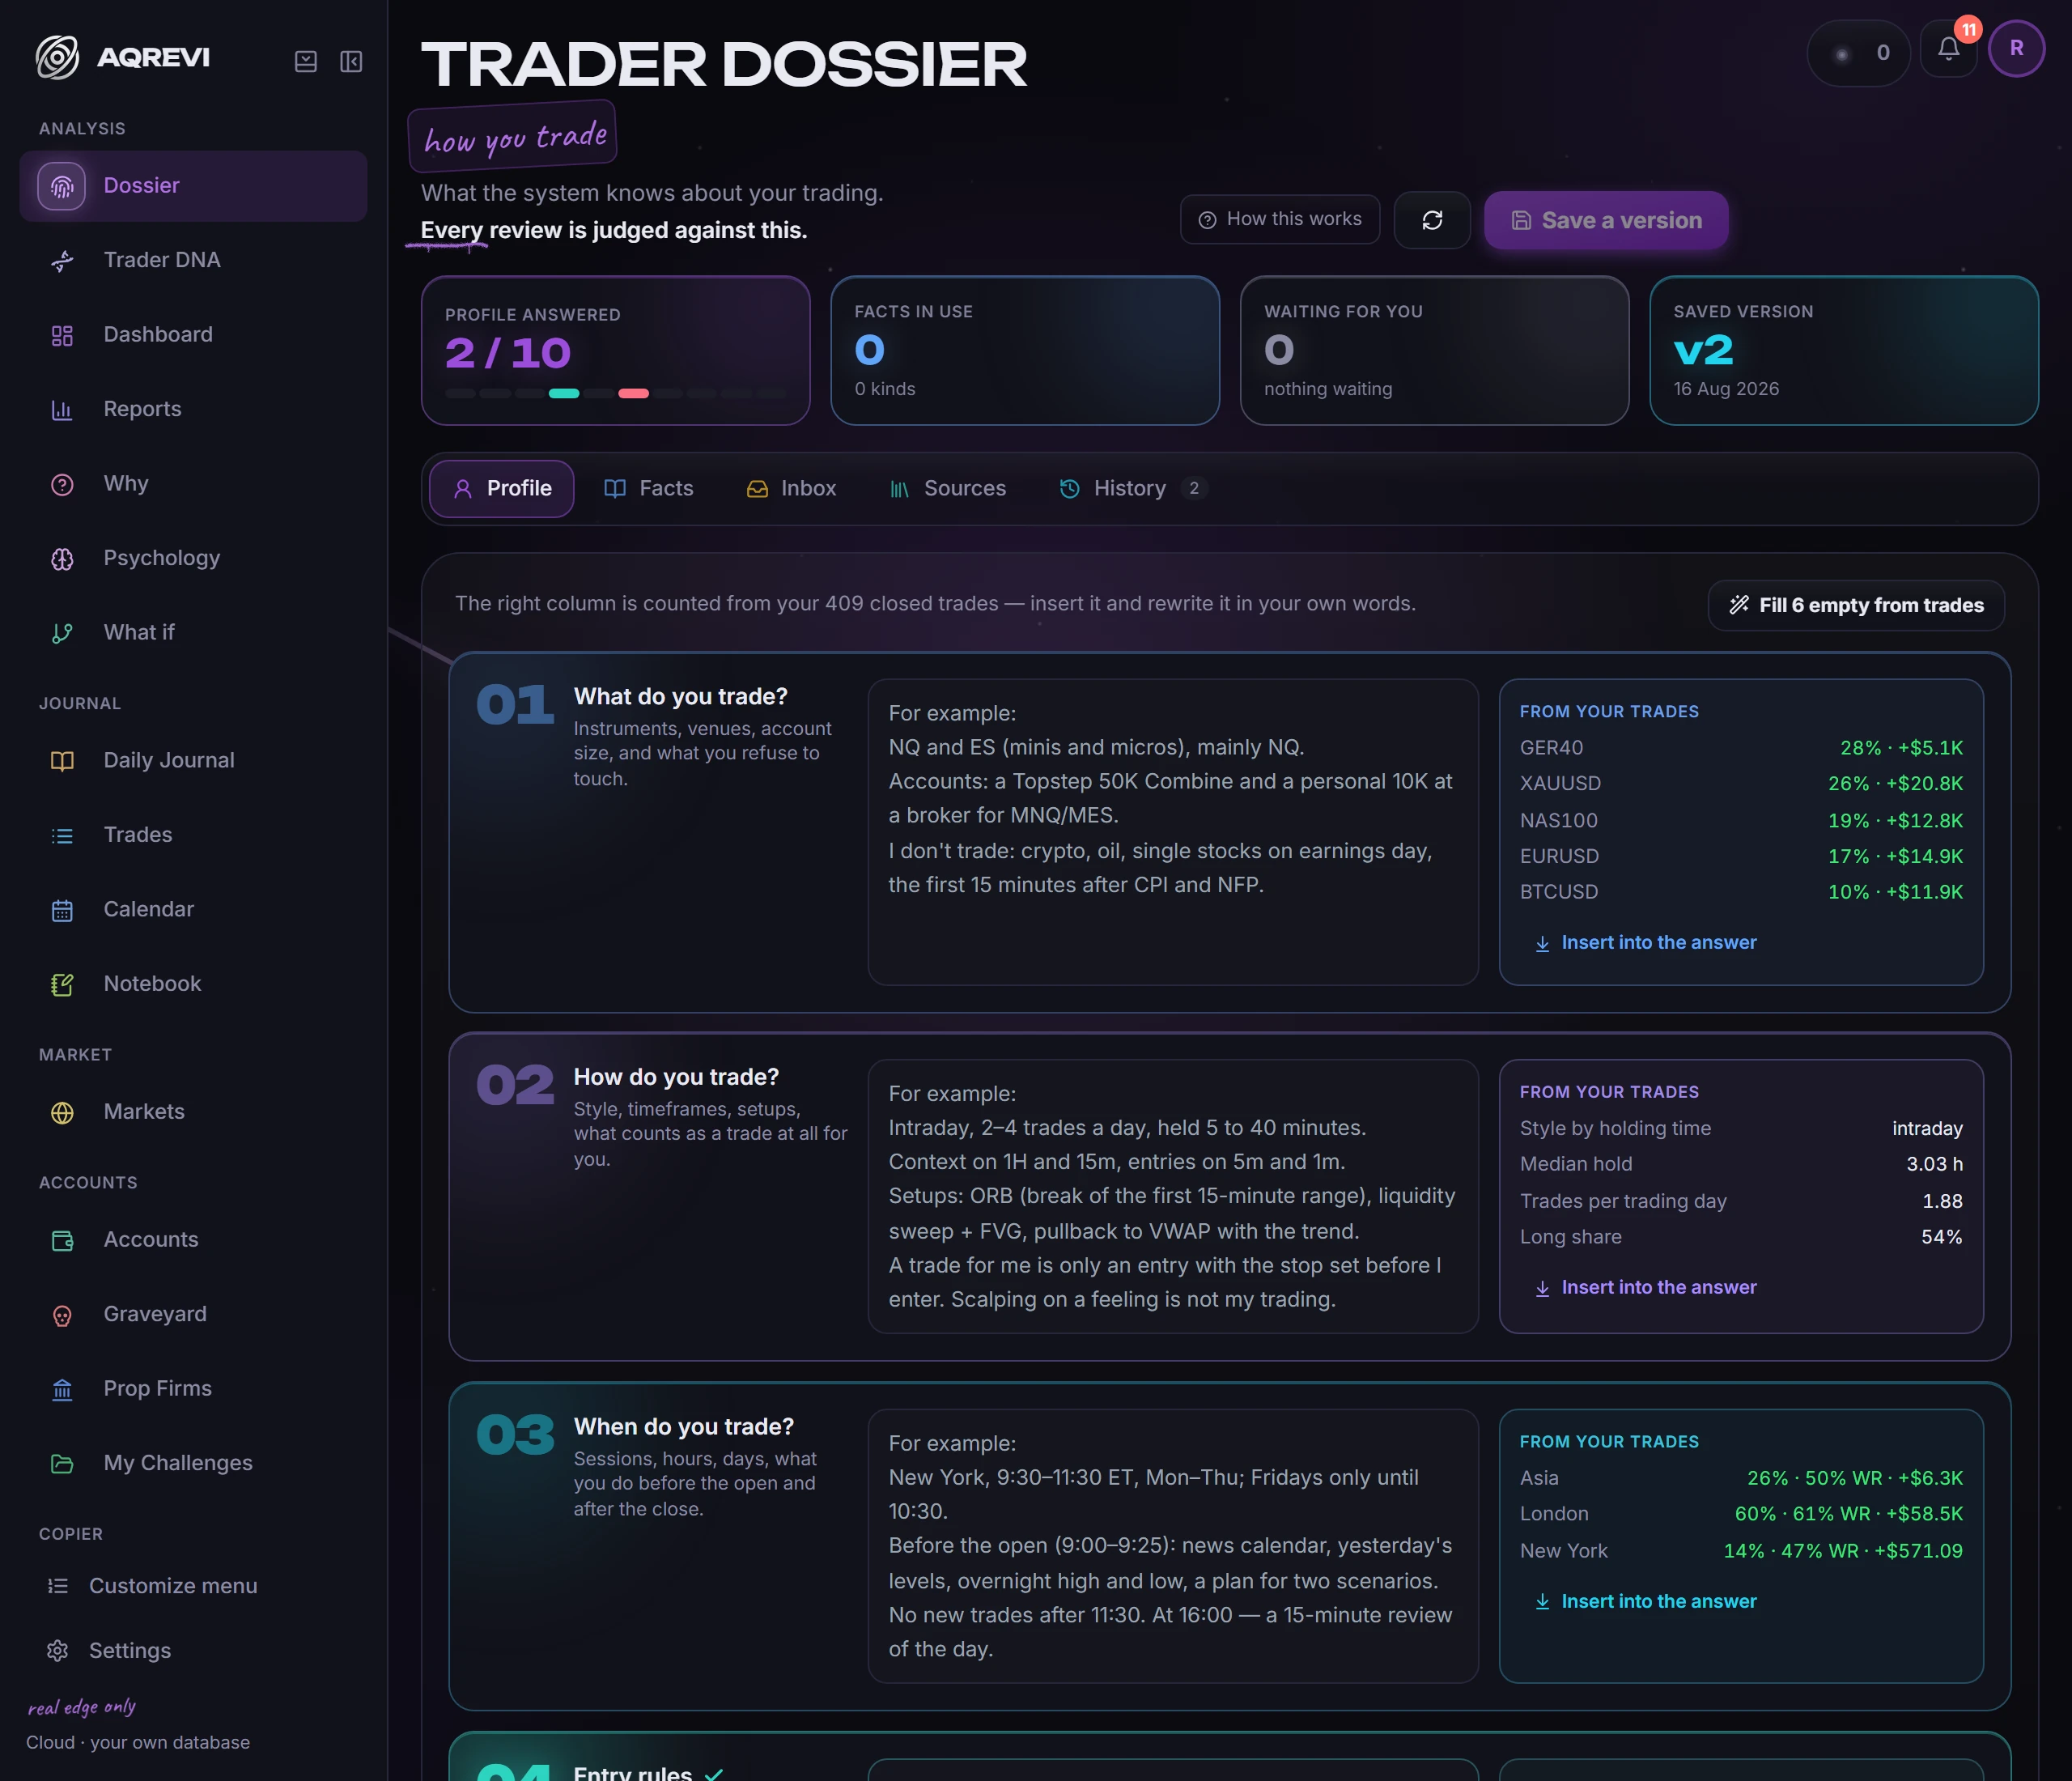Image resolution: width=2072 pixels, height=1781 pixels.
Task: Open the notifications bell icon
Action: tap(1948, 49)
